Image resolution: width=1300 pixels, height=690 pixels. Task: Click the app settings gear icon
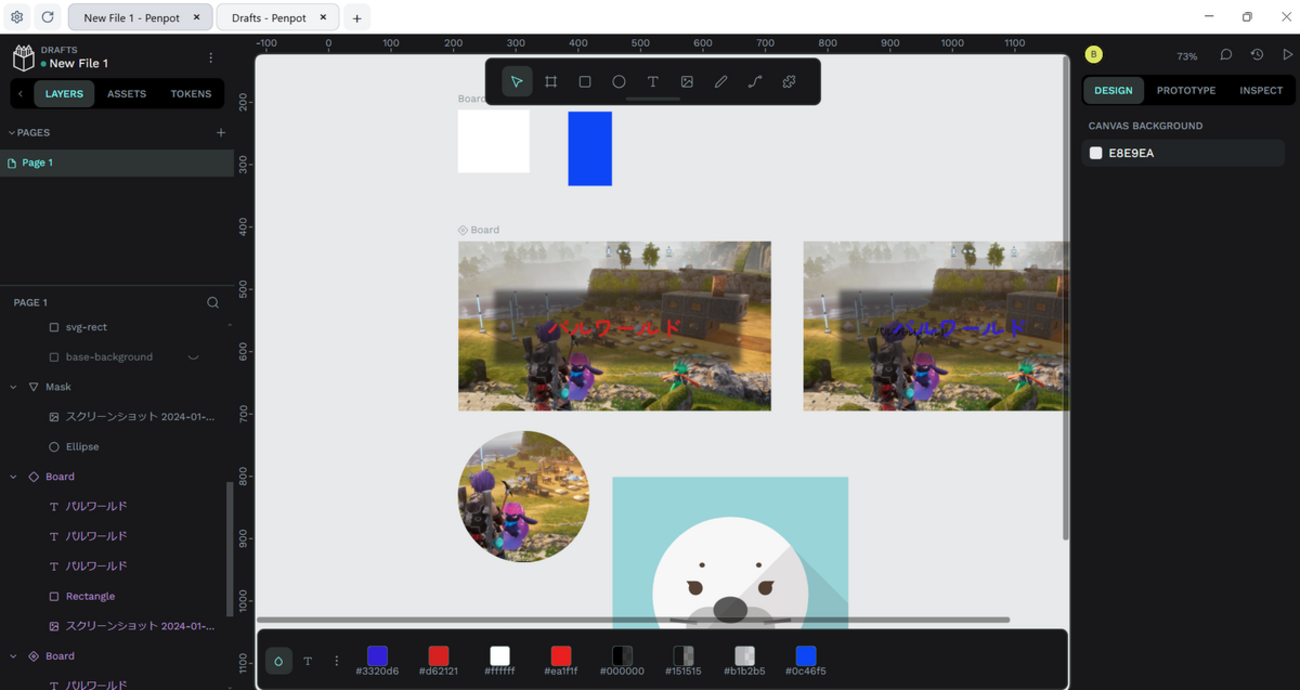point(17,17)
